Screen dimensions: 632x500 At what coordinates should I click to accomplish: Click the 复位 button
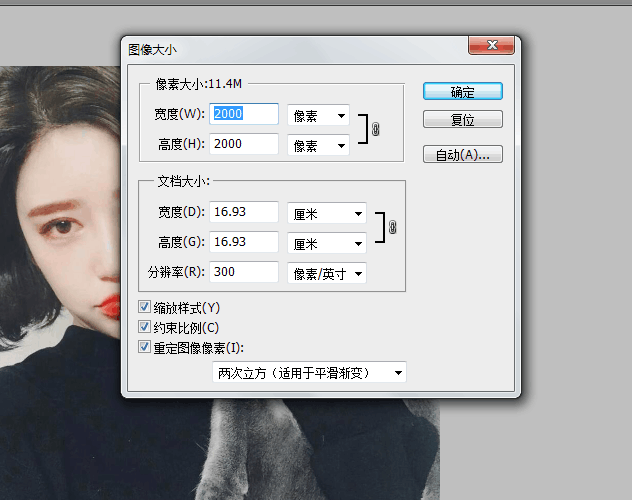pos(463,119)
